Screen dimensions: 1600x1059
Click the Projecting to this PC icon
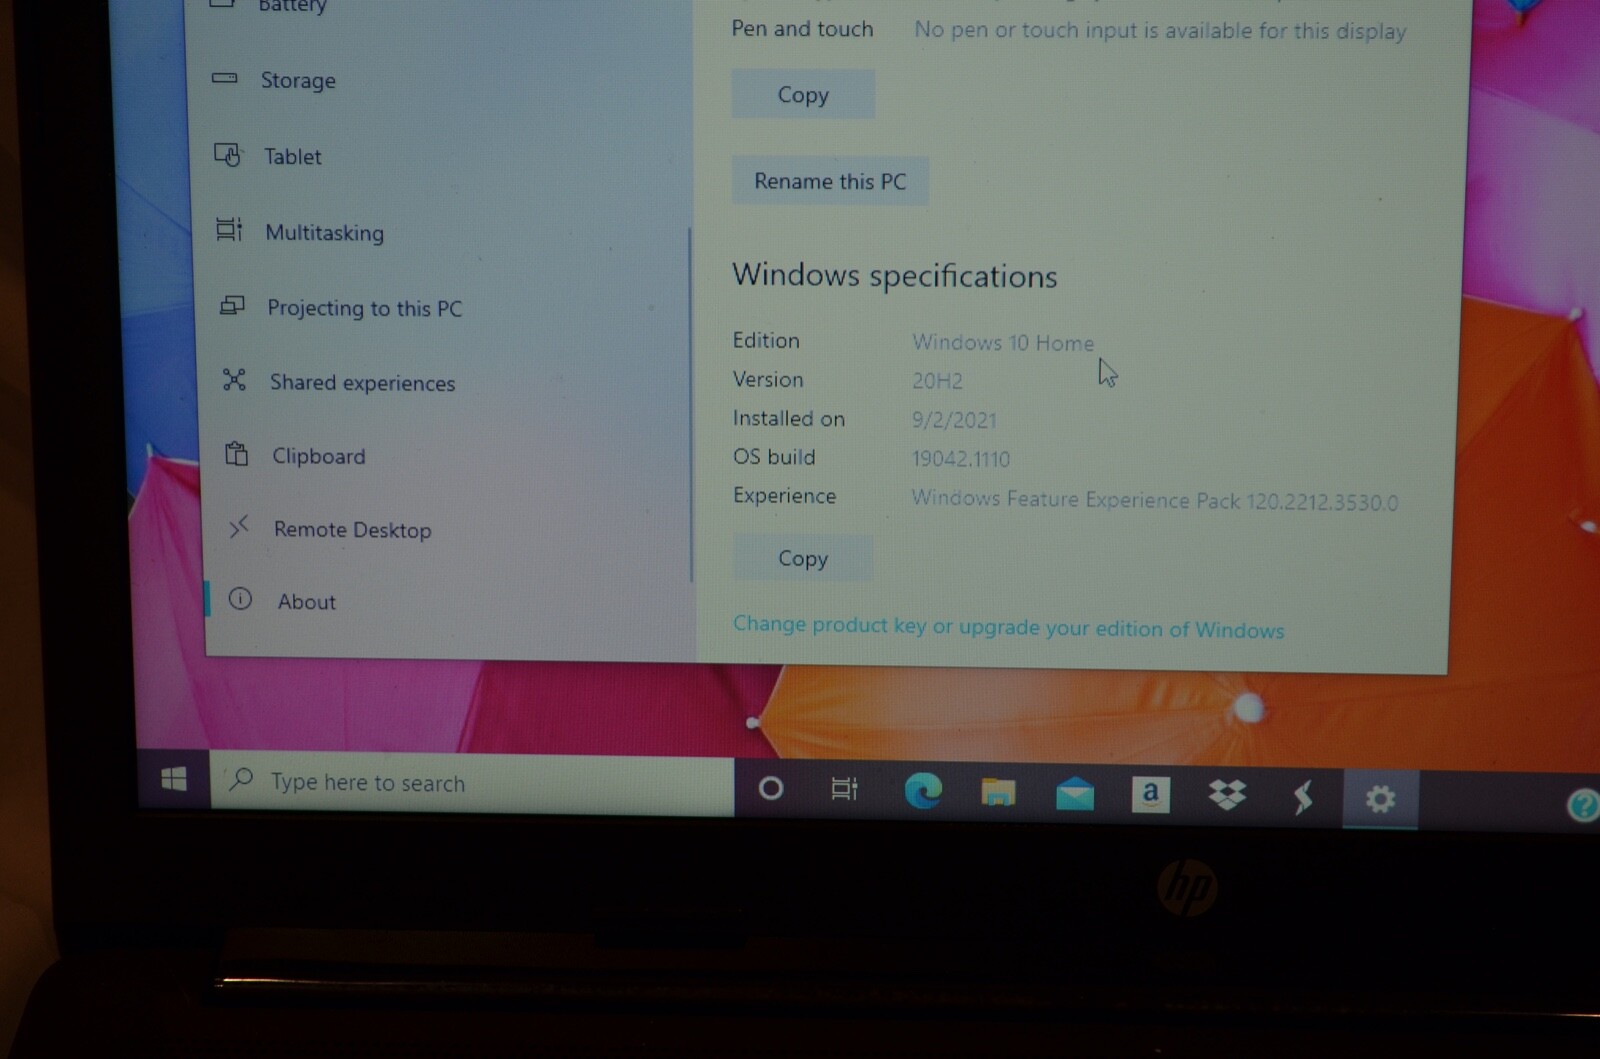pyautogui.click(x=232, y=305)
